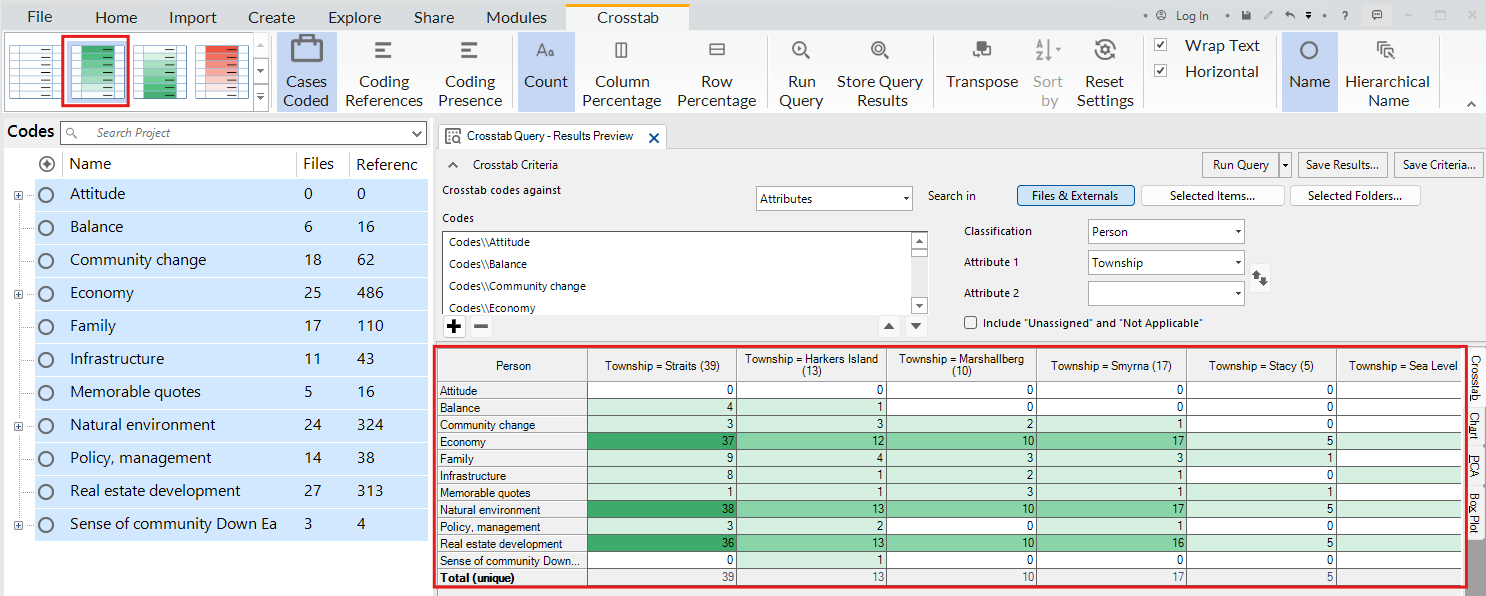This screenshot has width=1486, height=596.
Task: Open the Modules ribbon tab
Action: click(516, 17)
